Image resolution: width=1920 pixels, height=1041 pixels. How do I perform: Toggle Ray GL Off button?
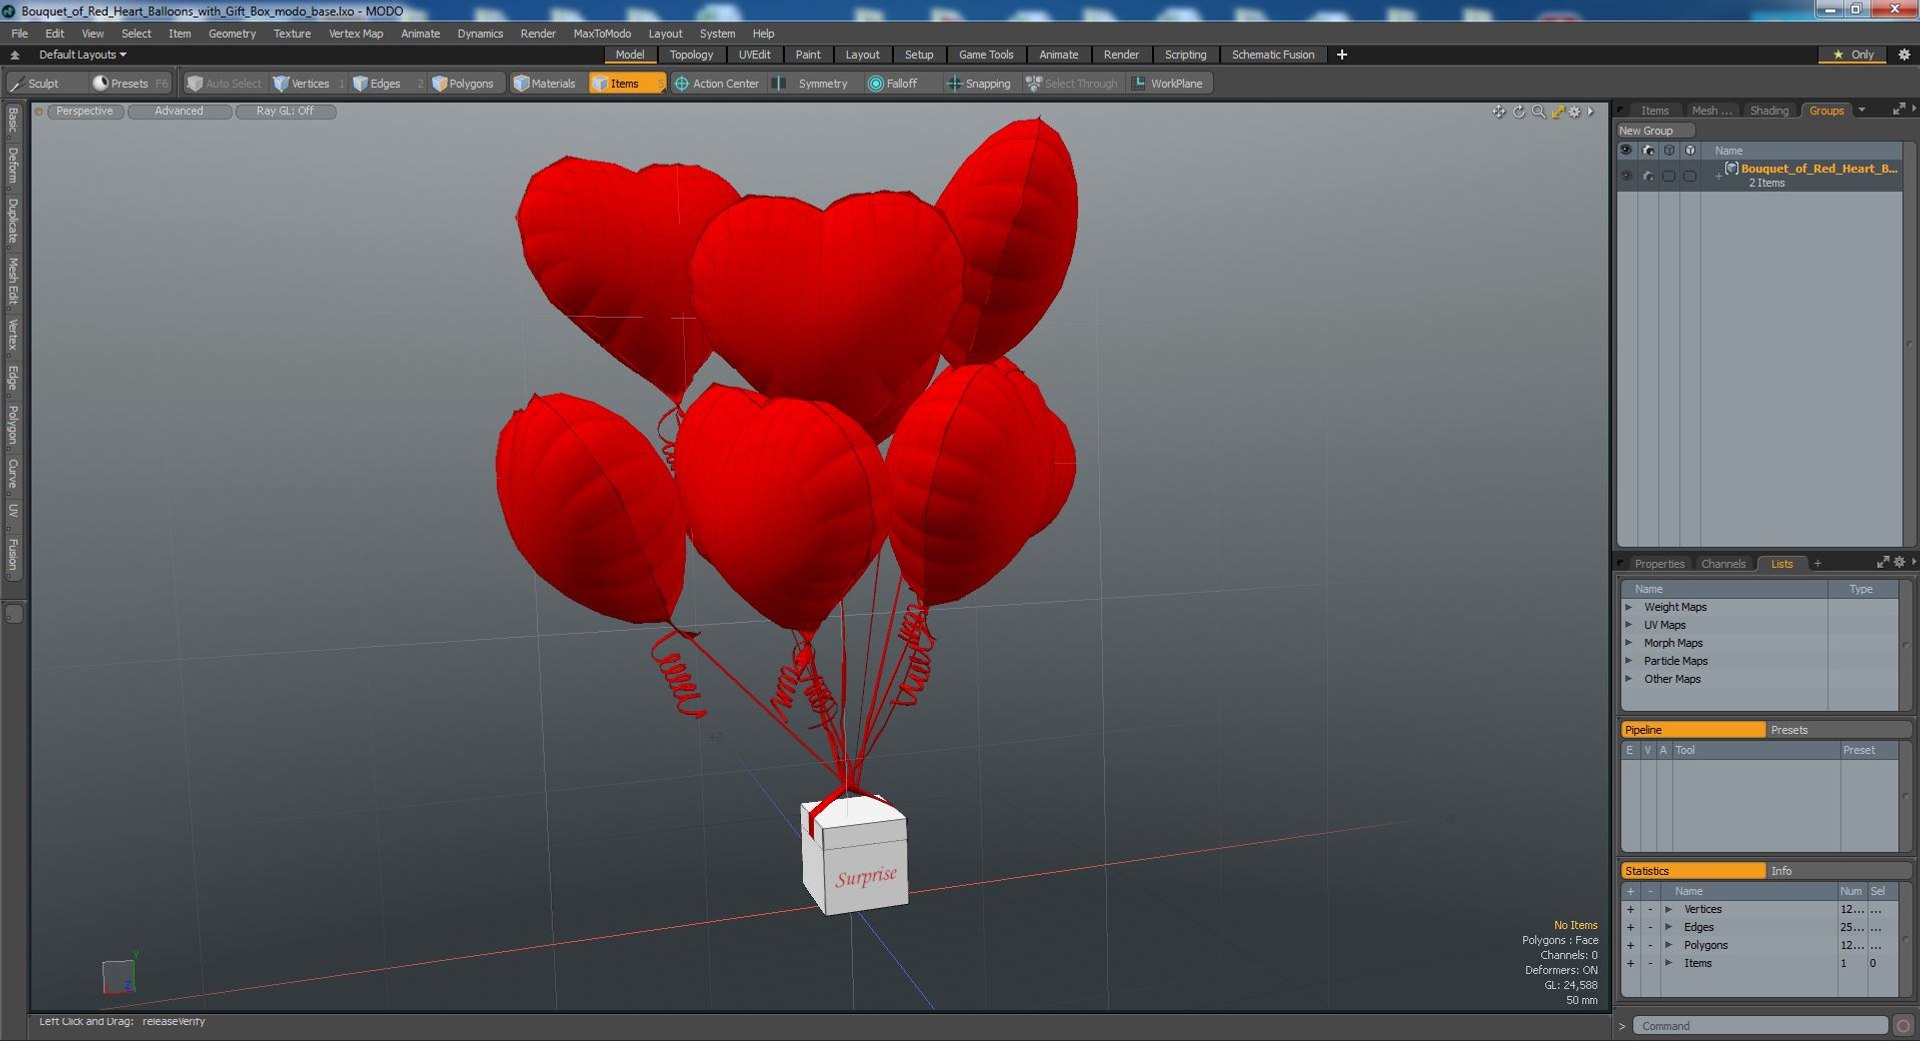click(x=285, y=111)
